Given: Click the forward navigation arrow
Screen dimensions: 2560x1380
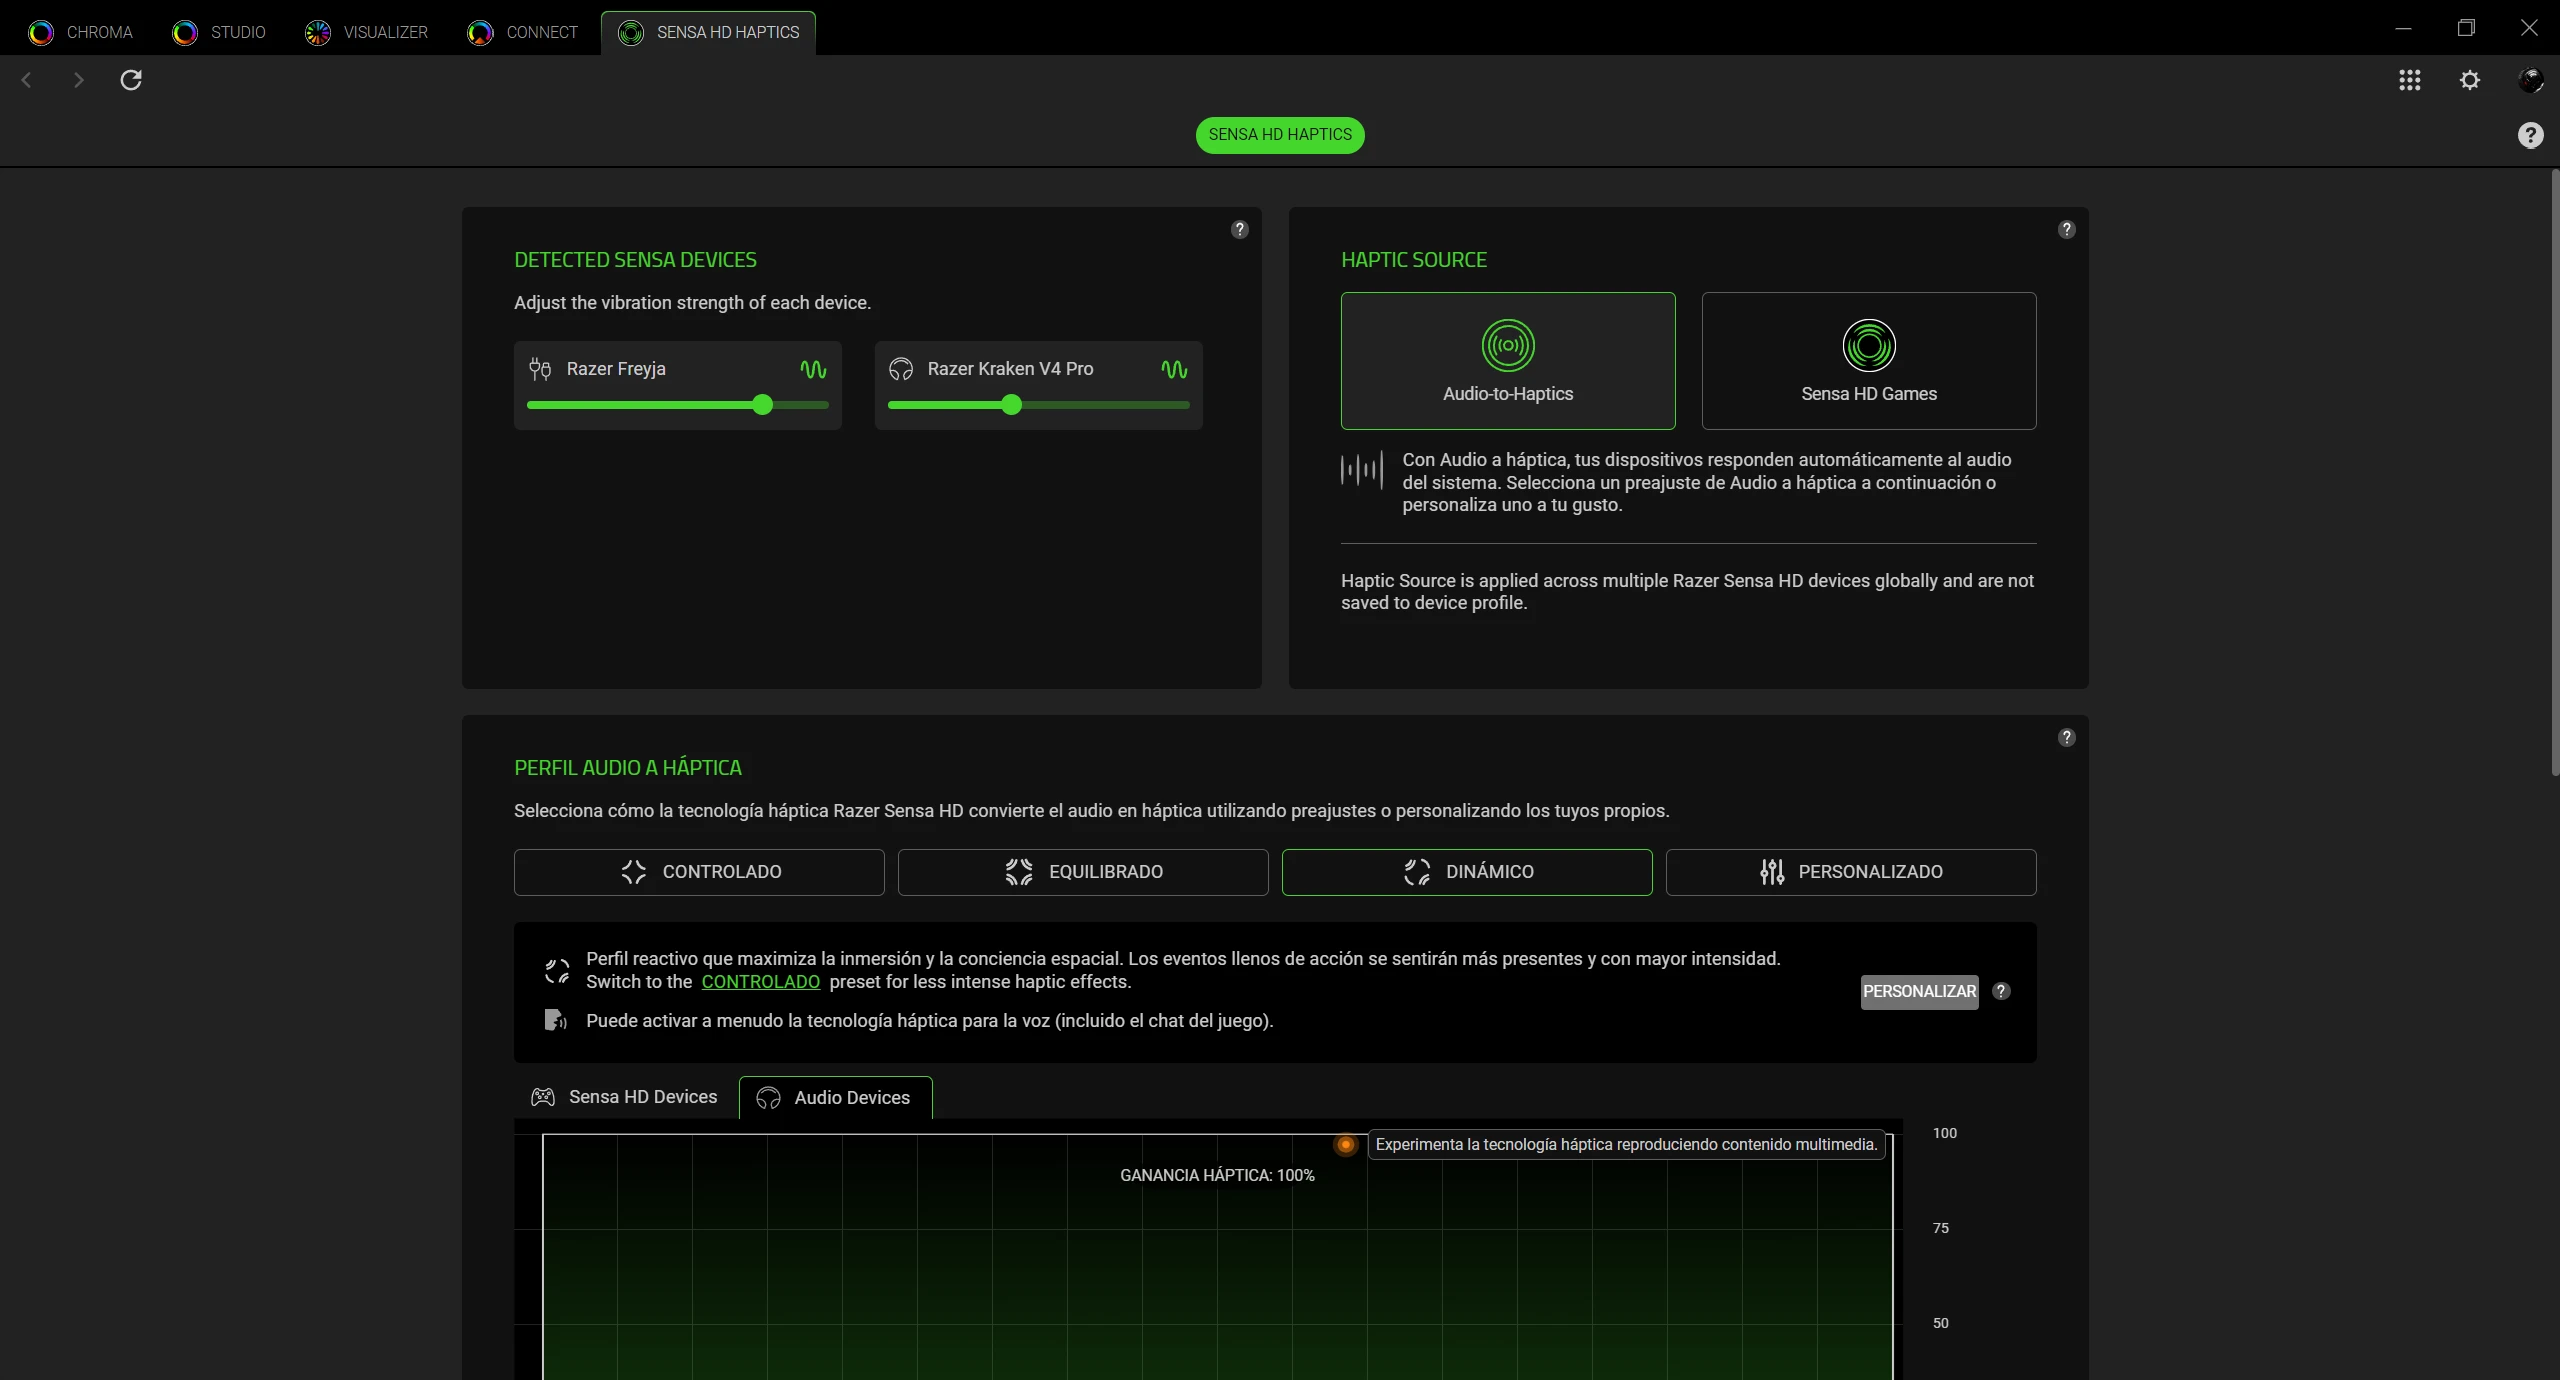Looking at the screenshot, I should 78,80.
